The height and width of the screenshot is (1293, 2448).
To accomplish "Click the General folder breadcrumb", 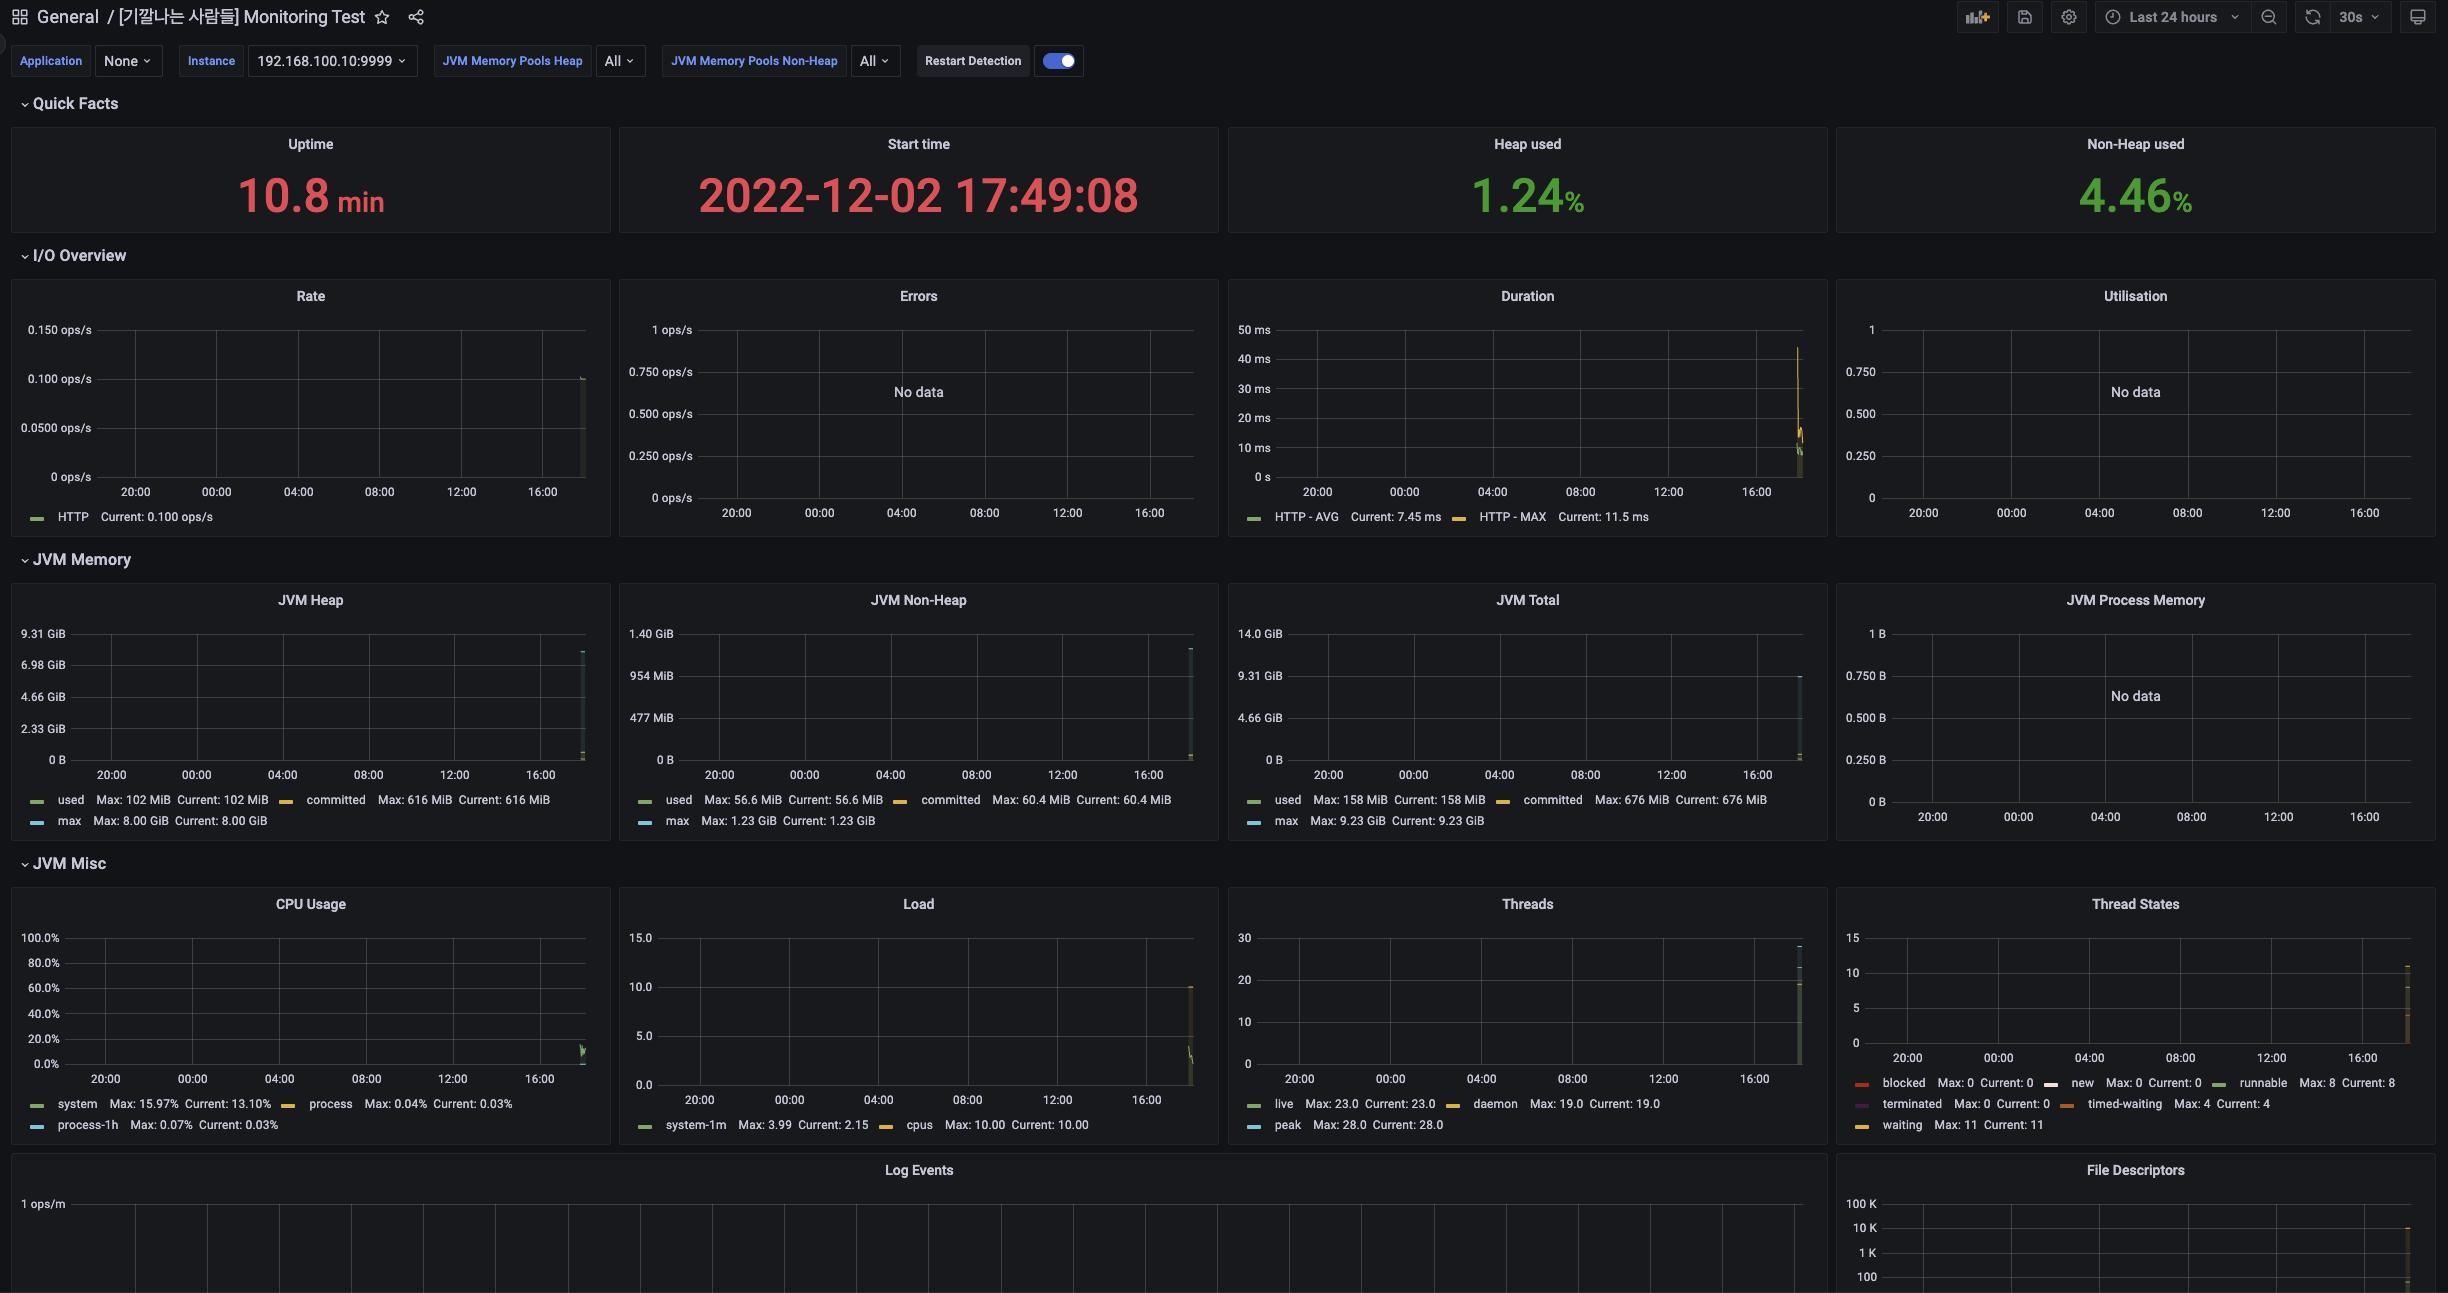I will click(x=67, y=17).
